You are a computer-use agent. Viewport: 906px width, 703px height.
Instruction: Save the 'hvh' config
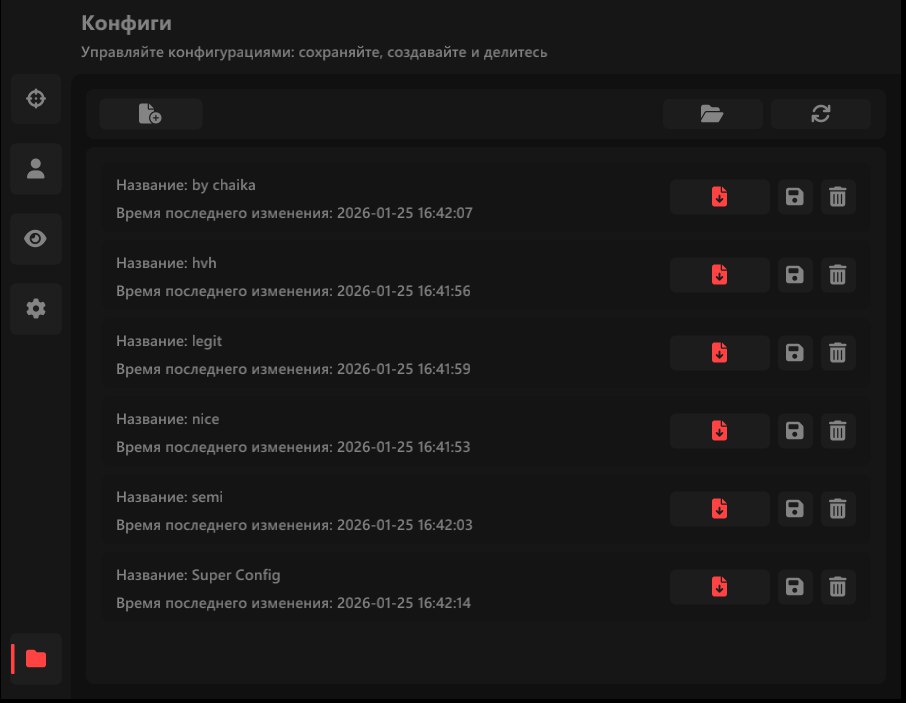tap(795, 274)
